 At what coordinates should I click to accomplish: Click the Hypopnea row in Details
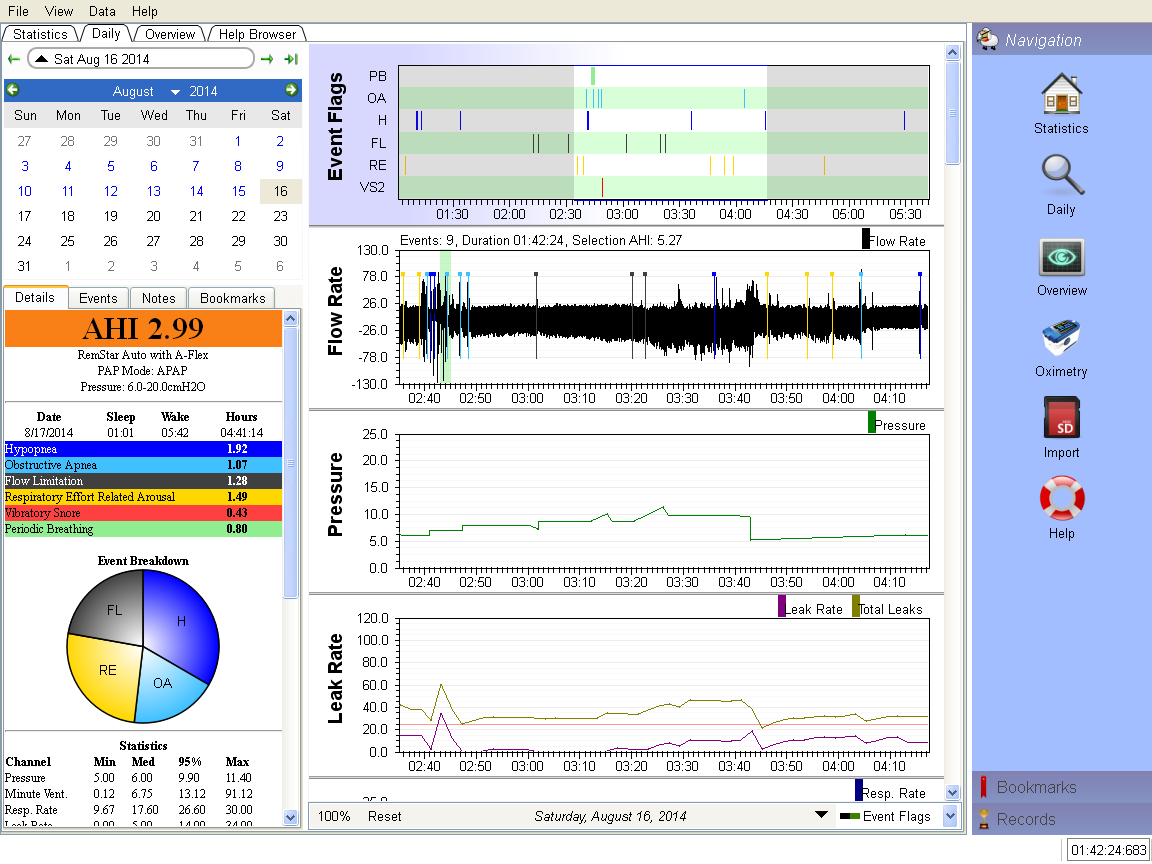coord(143,449)
